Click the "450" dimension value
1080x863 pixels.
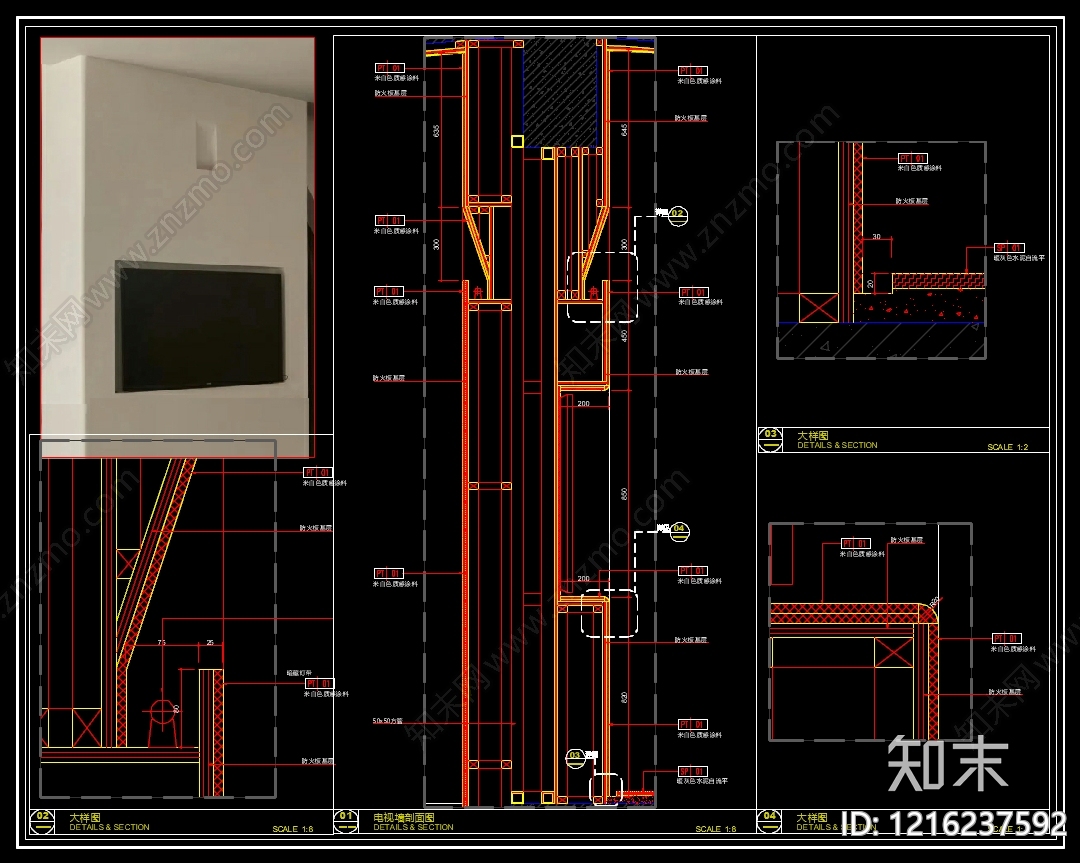(x=624, y=336)
